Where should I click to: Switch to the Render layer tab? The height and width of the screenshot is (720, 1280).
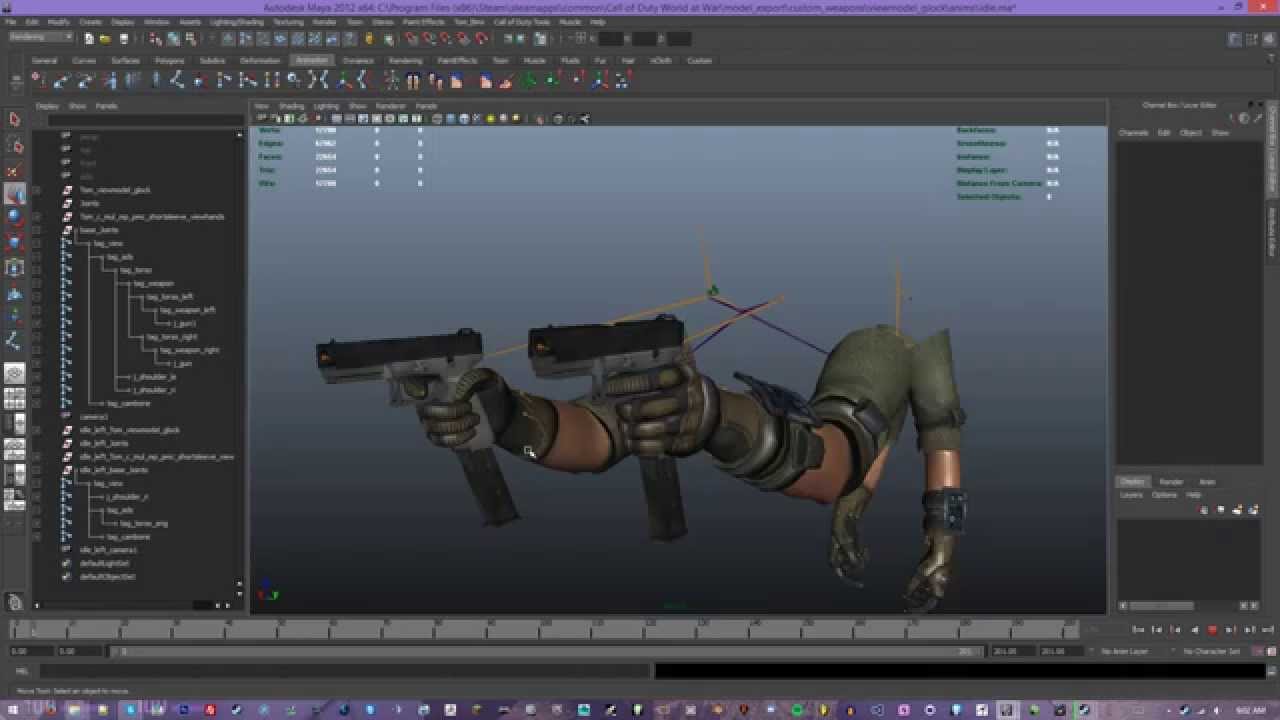[x=1170, y=482]
